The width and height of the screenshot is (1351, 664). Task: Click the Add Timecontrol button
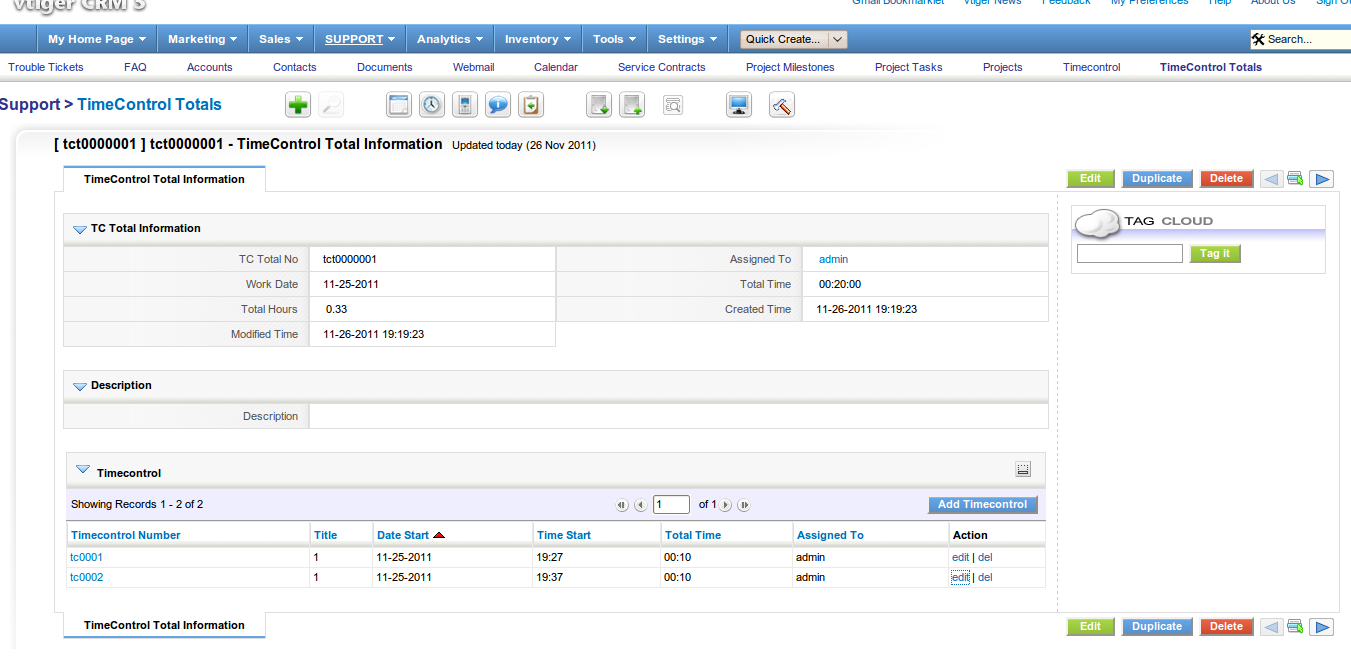point(982,505)
